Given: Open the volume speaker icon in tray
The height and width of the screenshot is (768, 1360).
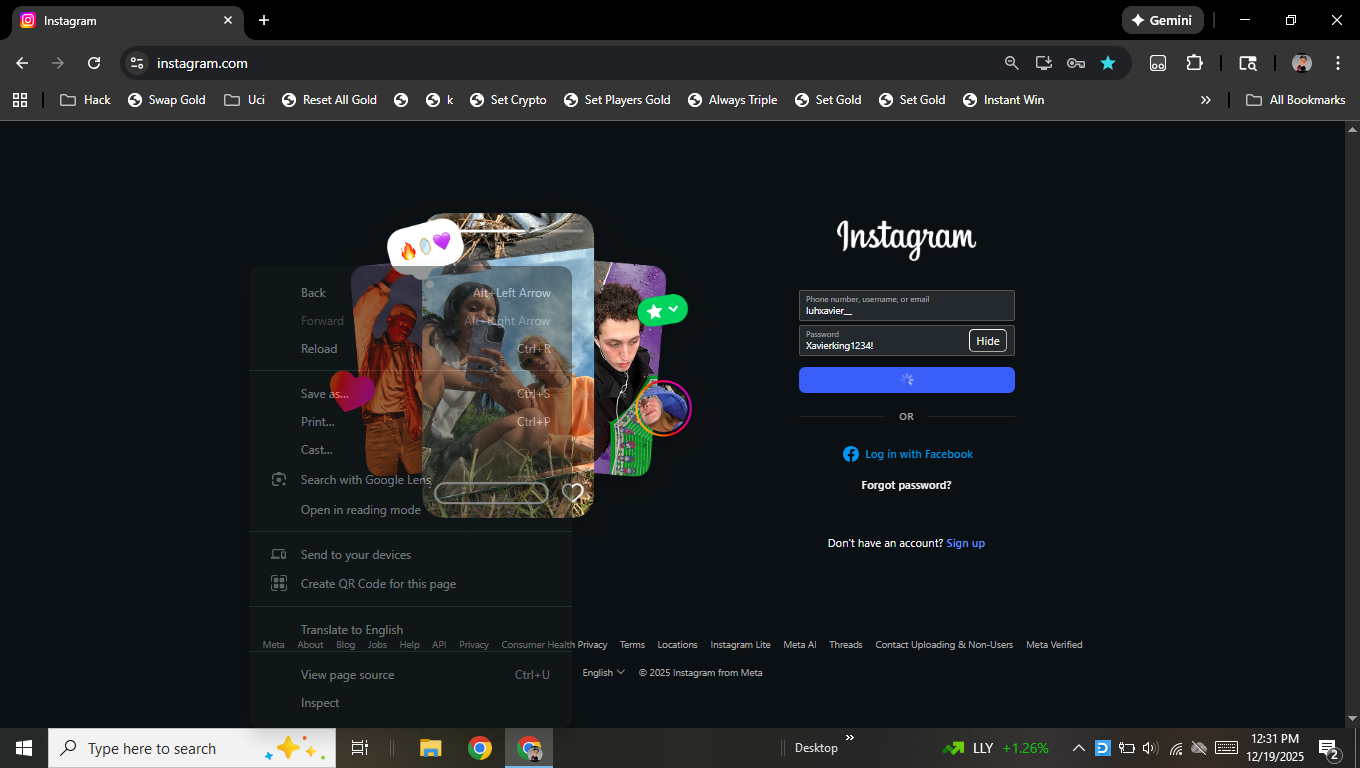Looking at the screenshot, I should (x=1149, y=748).
